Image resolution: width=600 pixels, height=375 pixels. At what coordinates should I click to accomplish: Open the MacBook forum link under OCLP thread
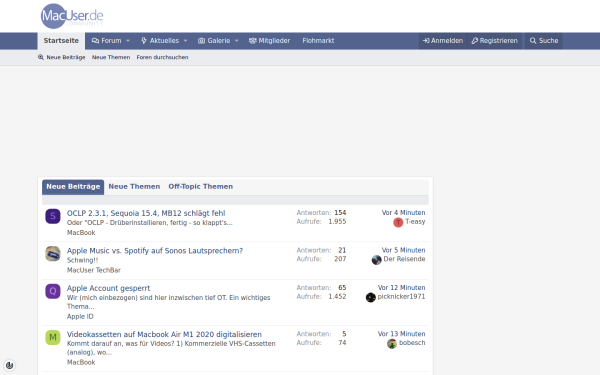coord(81,233)
